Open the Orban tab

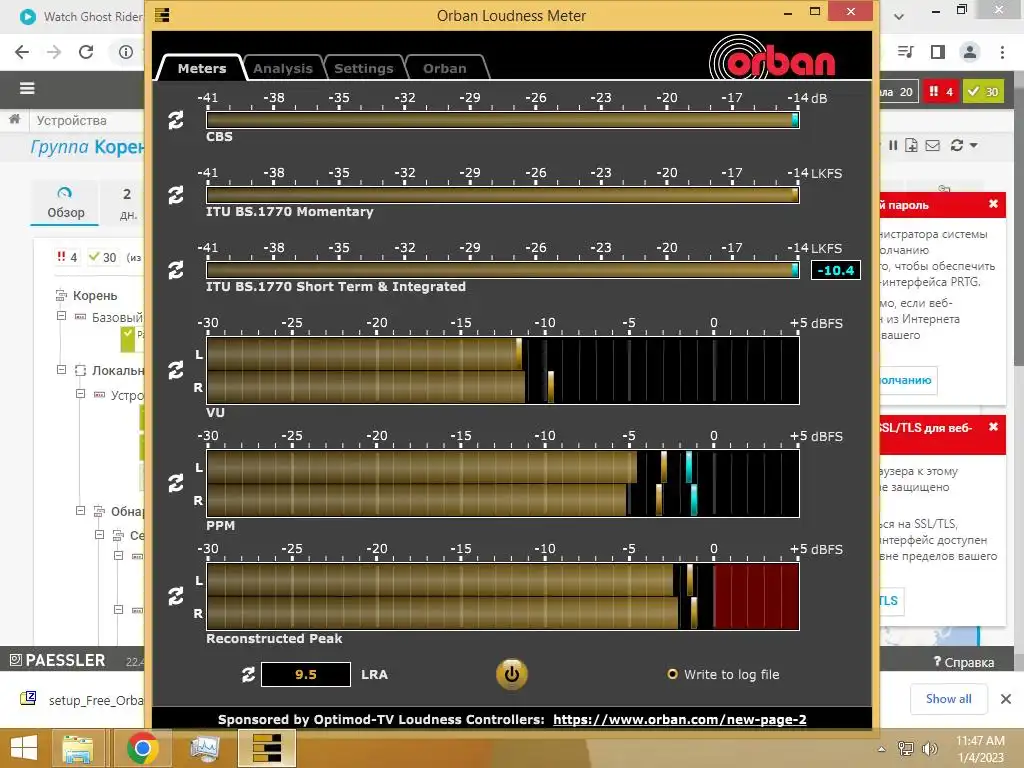click(x=445, y=69)
